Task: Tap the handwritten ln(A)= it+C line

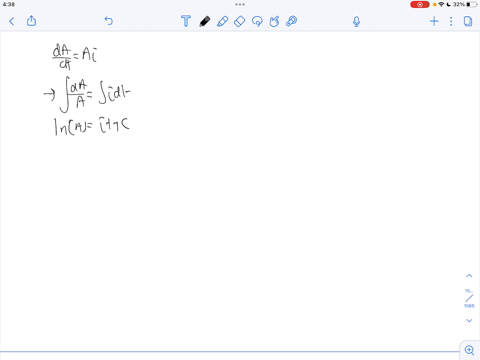Action: 92,127
